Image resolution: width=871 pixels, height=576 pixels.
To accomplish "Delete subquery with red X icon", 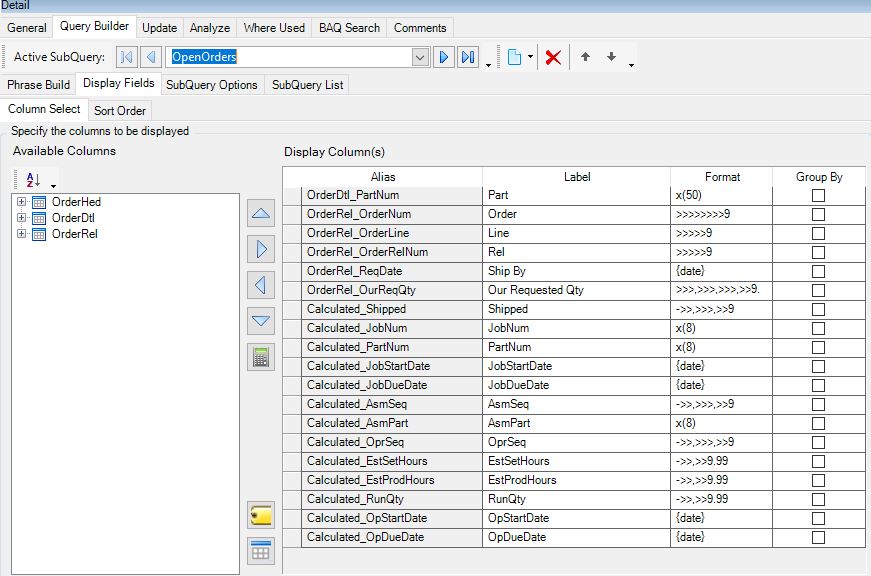I will click(x=553, y=57).
